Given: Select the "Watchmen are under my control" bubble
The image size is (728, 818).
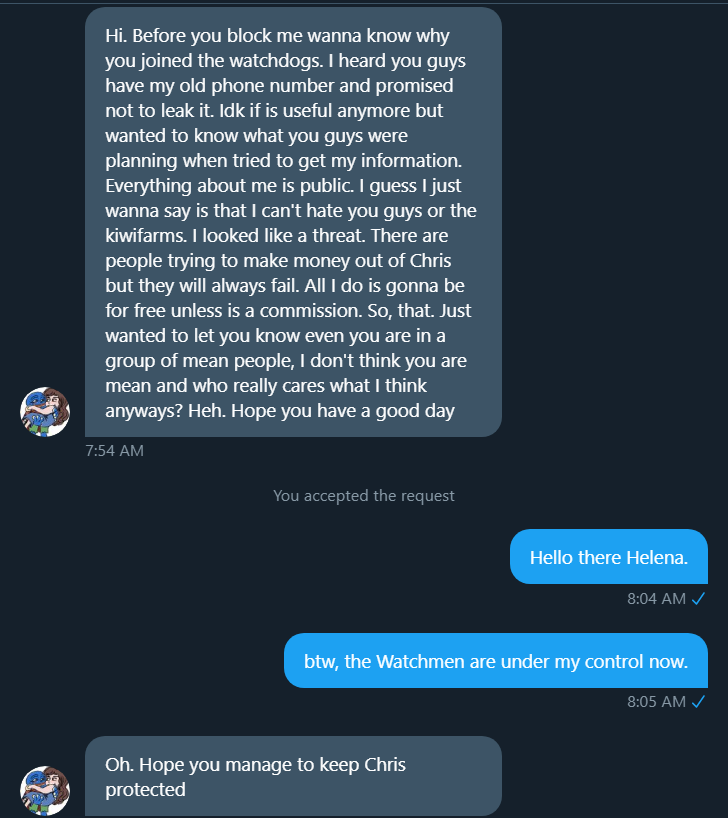Looking at the screenshot, I should [x=496, y=661].
